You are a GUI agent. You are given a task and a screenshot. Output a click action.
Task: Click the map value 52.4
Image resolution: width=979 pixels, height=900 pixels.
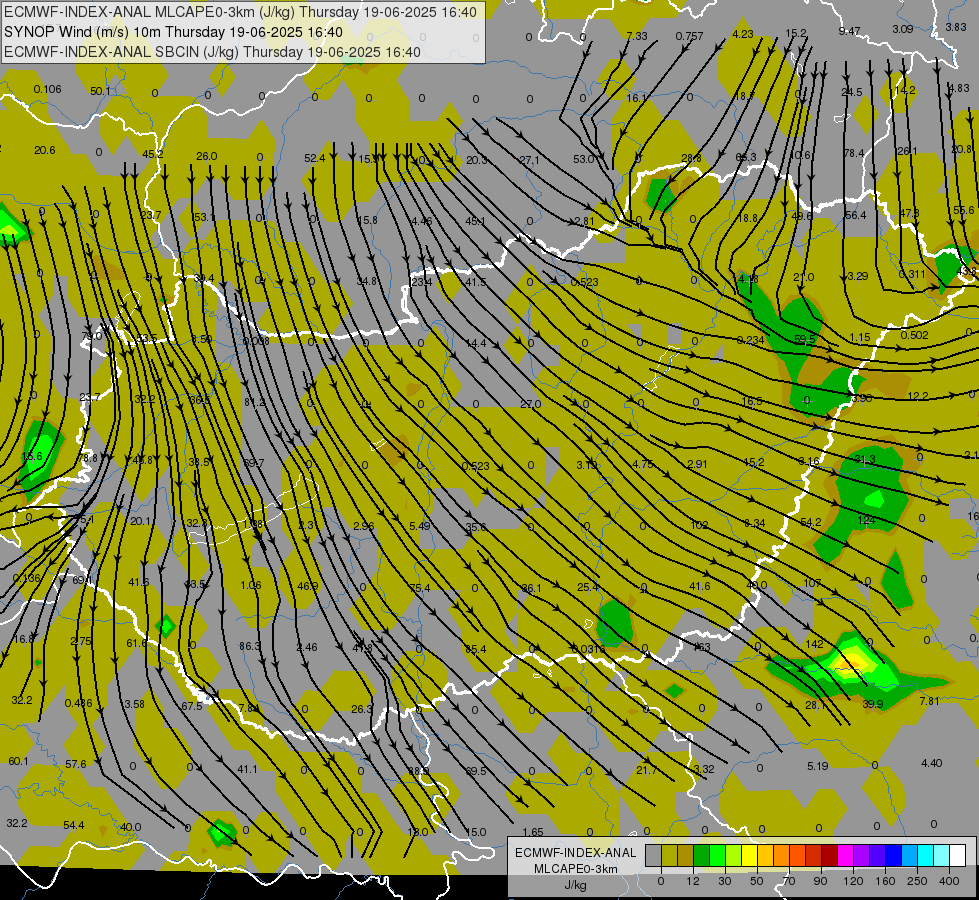coord(315,159)
